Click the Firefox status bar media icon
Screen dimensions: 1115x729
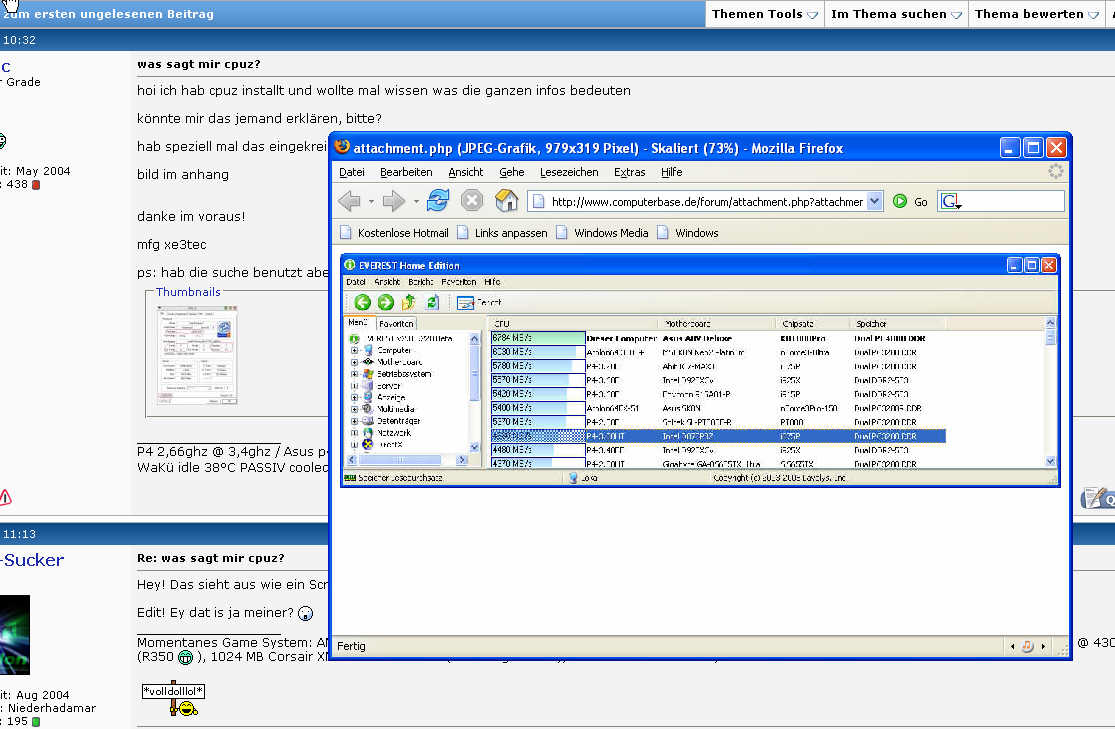tap(1028, 646)
